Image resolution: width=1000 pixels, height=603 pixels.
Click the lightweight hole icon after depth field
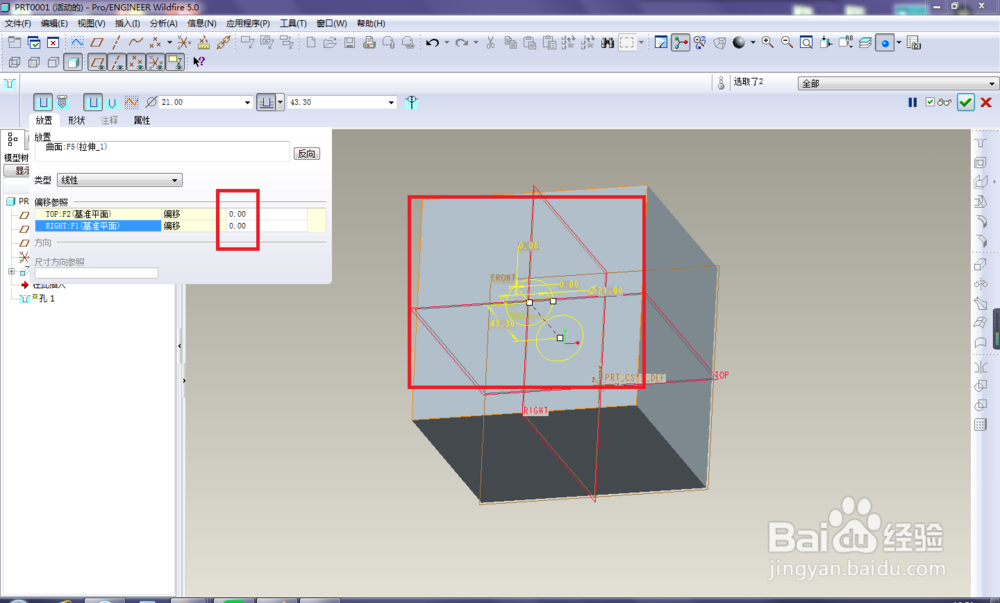pyautogui.click(x=411, y=102)
